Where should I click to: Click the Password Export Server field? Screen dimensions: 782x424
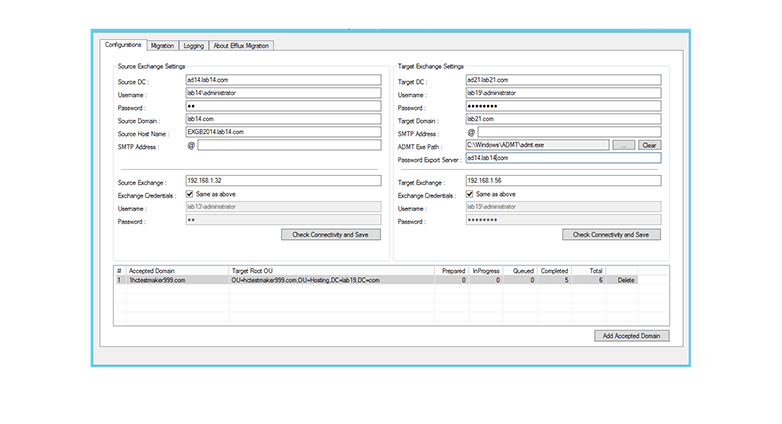pos(564,158)
